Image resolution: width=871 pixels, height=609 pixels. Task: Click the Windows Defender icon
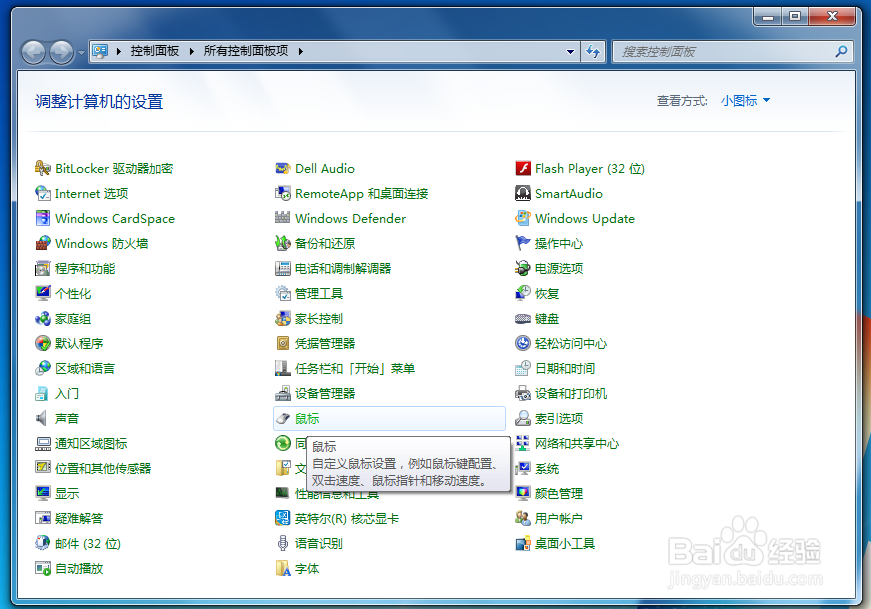283,218
